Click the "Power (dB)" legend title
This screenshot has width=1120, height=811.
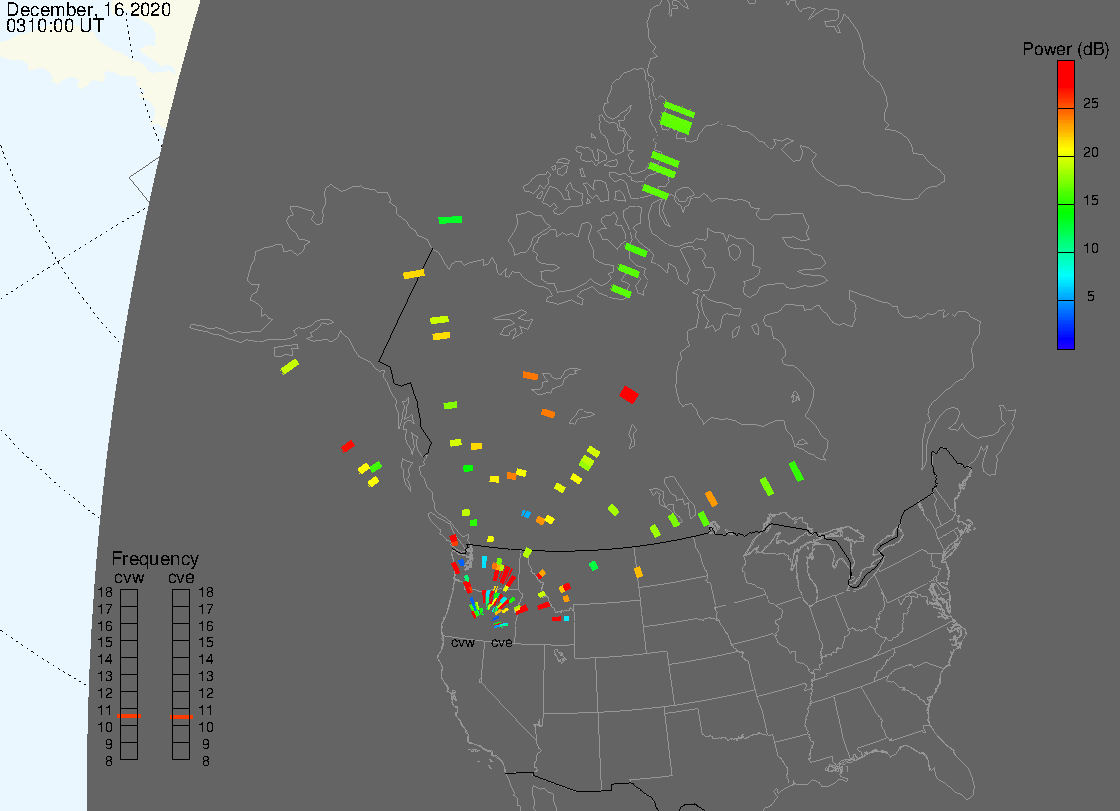pos(1065,49)
